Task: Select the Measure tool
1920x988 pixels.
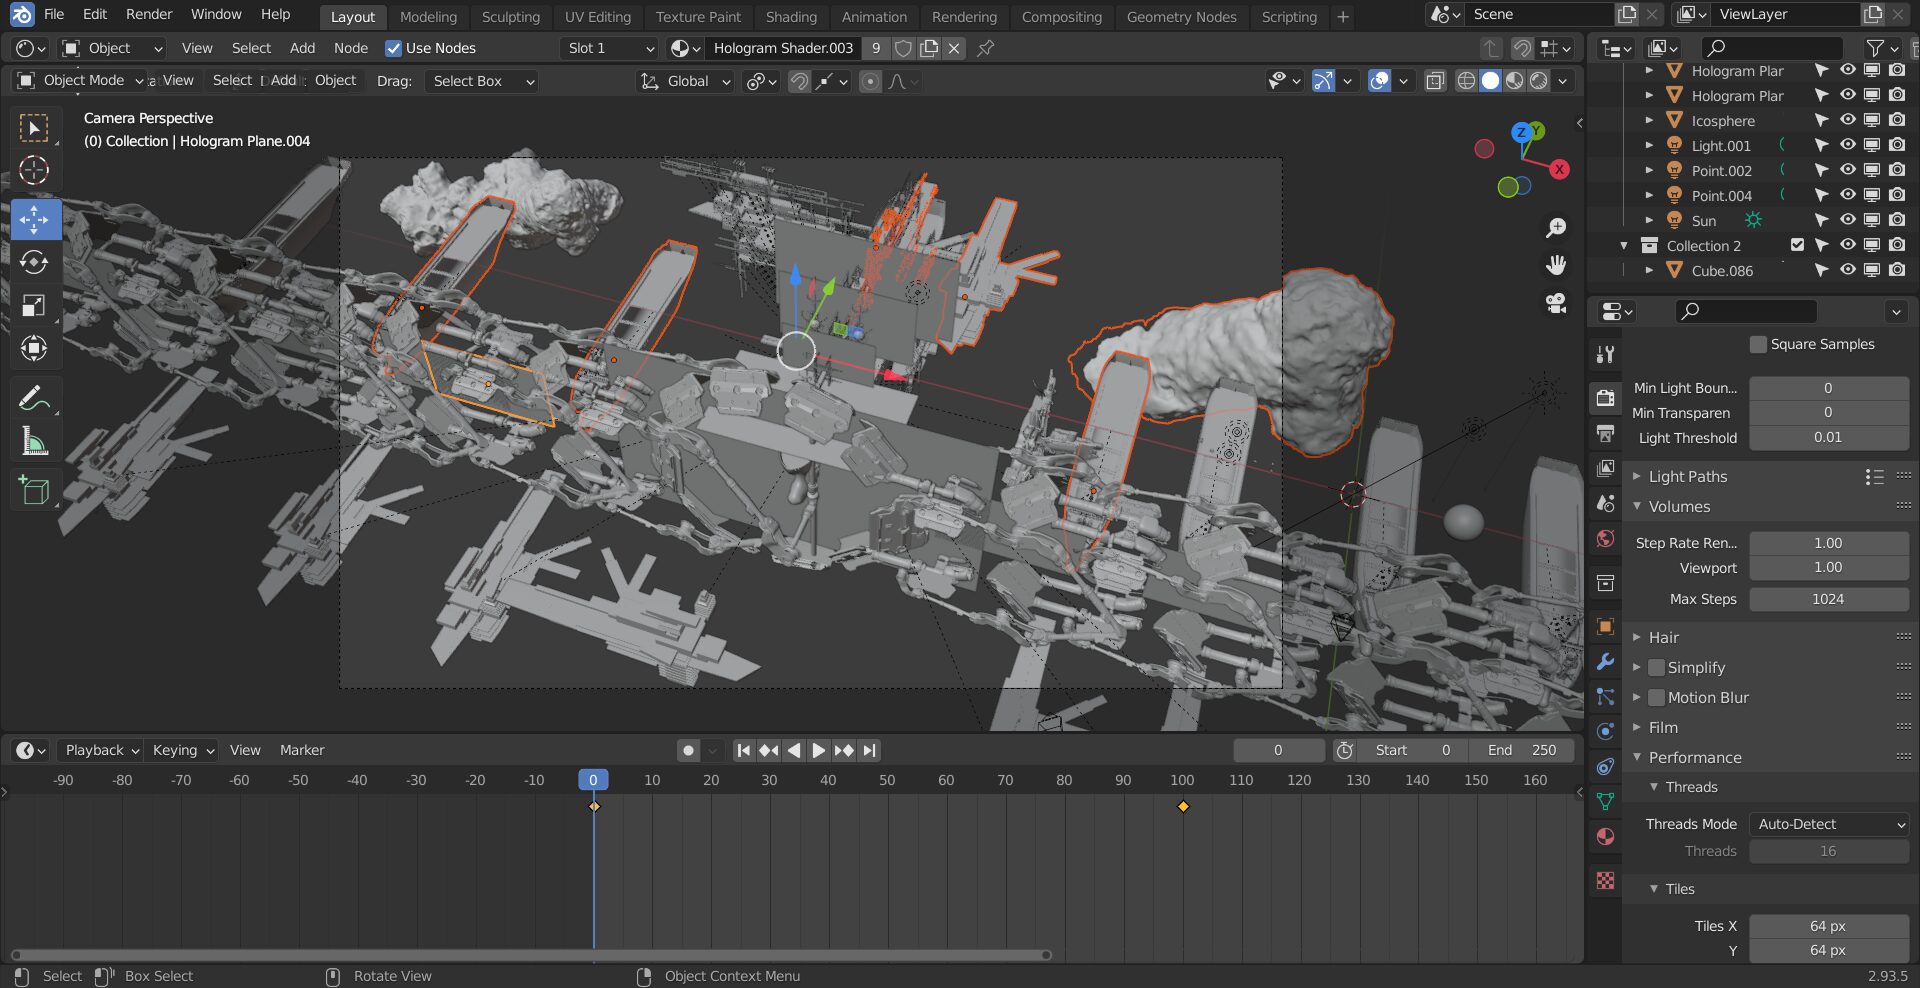Action: point(34,441)
